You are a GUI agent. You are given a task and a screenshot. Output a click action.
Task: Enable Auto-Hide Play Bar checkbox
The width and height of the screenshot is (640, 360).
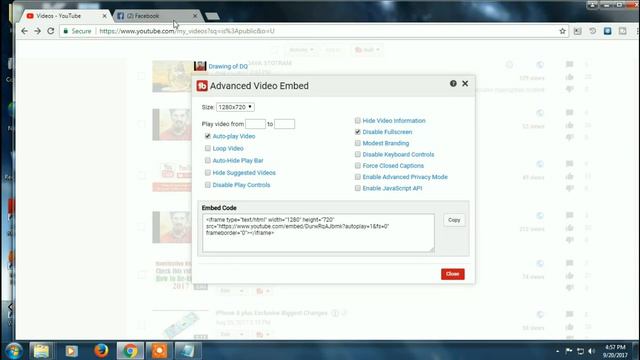click(x=208, y=160)
